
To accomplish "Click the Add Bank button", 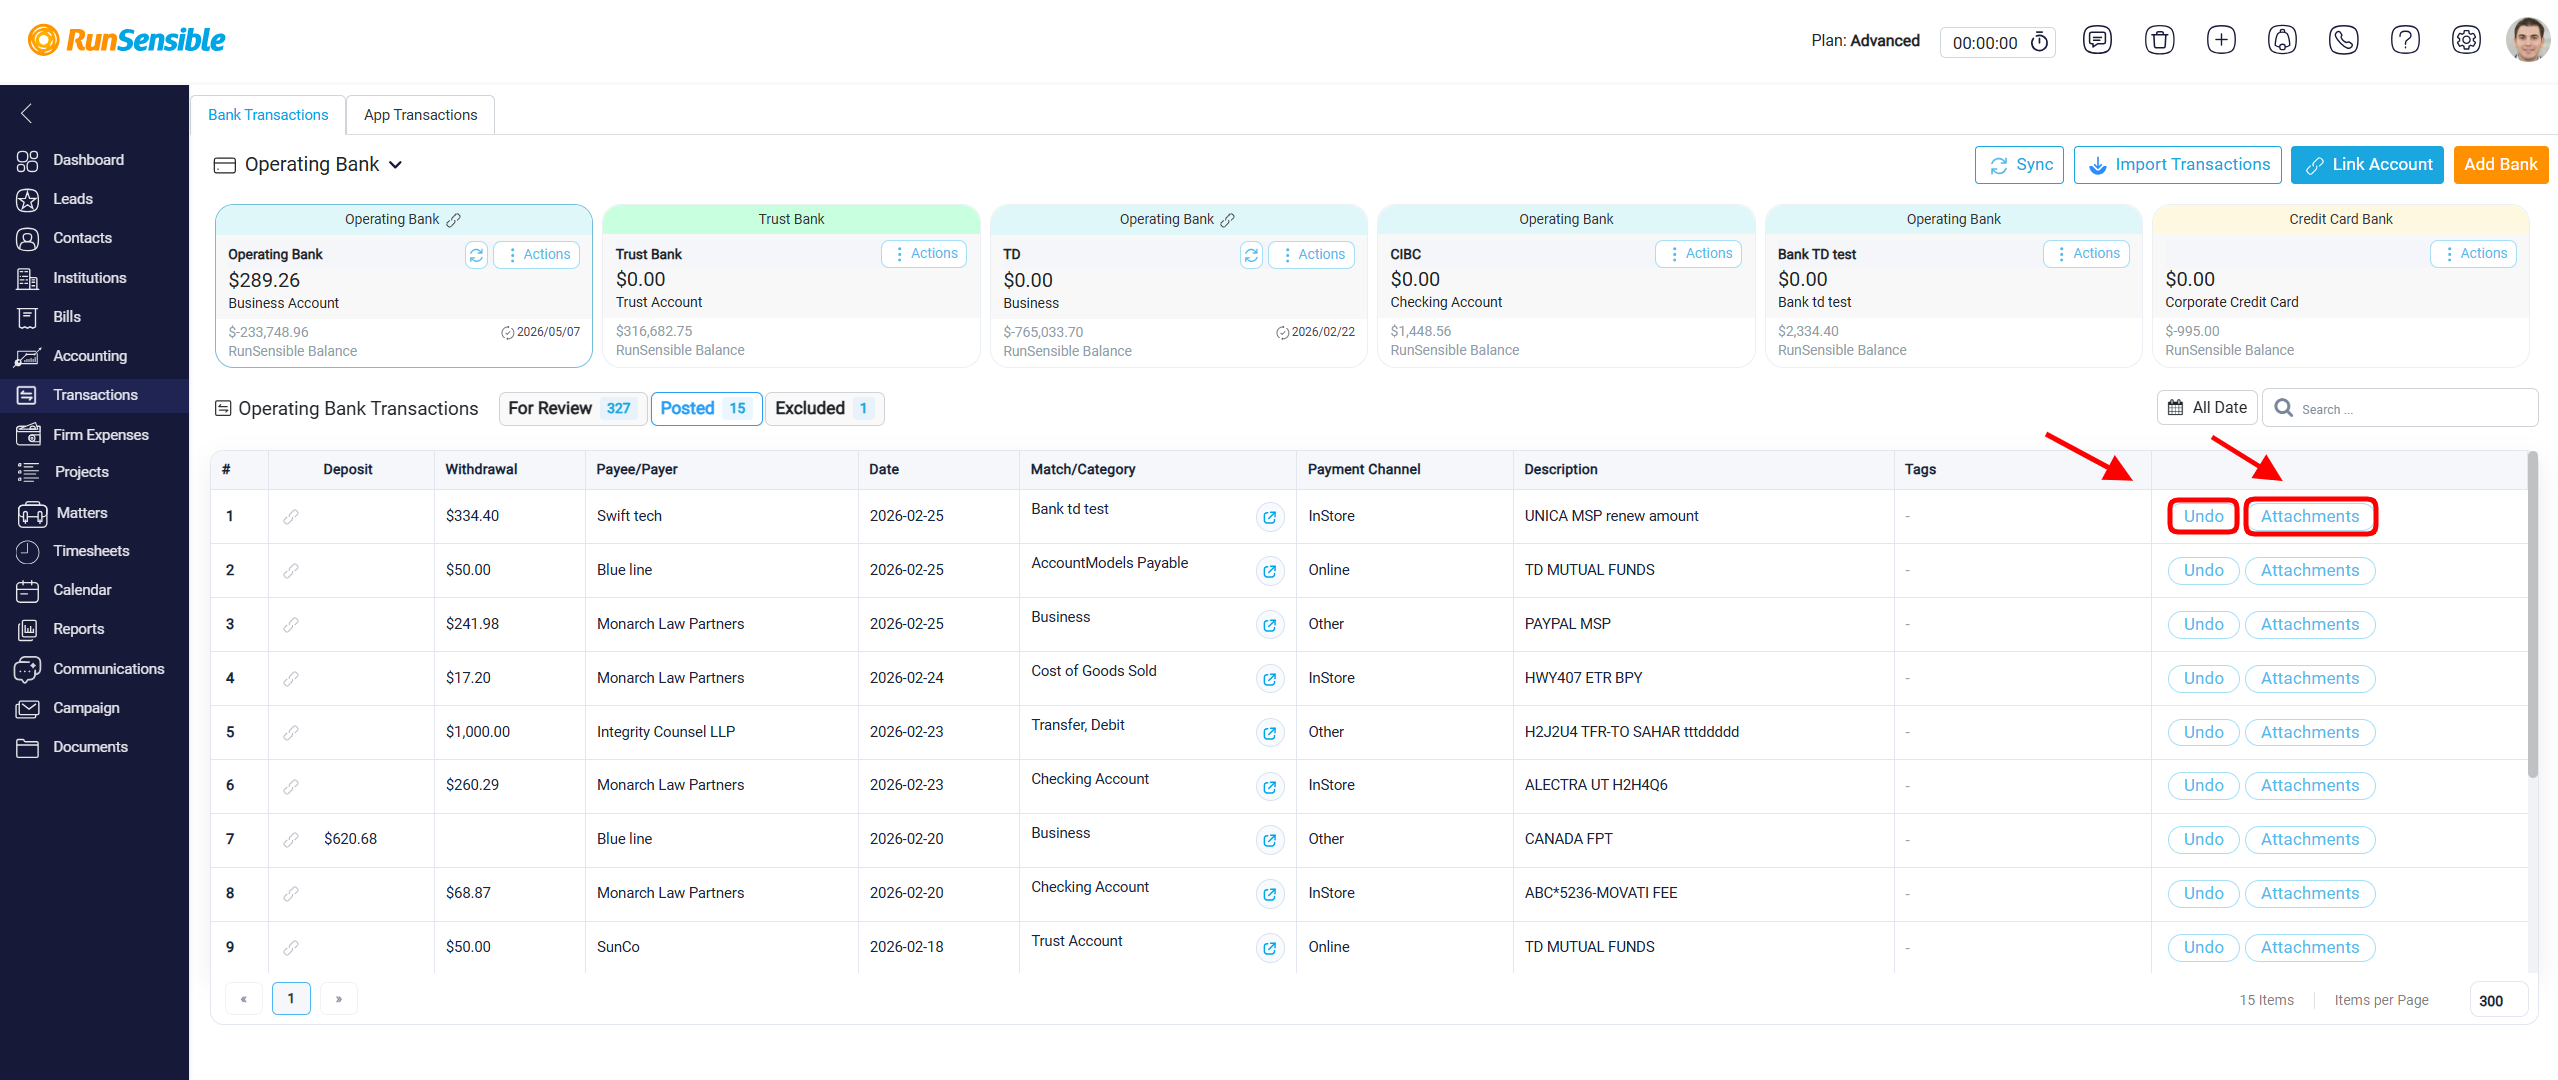I will point(2500,165).
